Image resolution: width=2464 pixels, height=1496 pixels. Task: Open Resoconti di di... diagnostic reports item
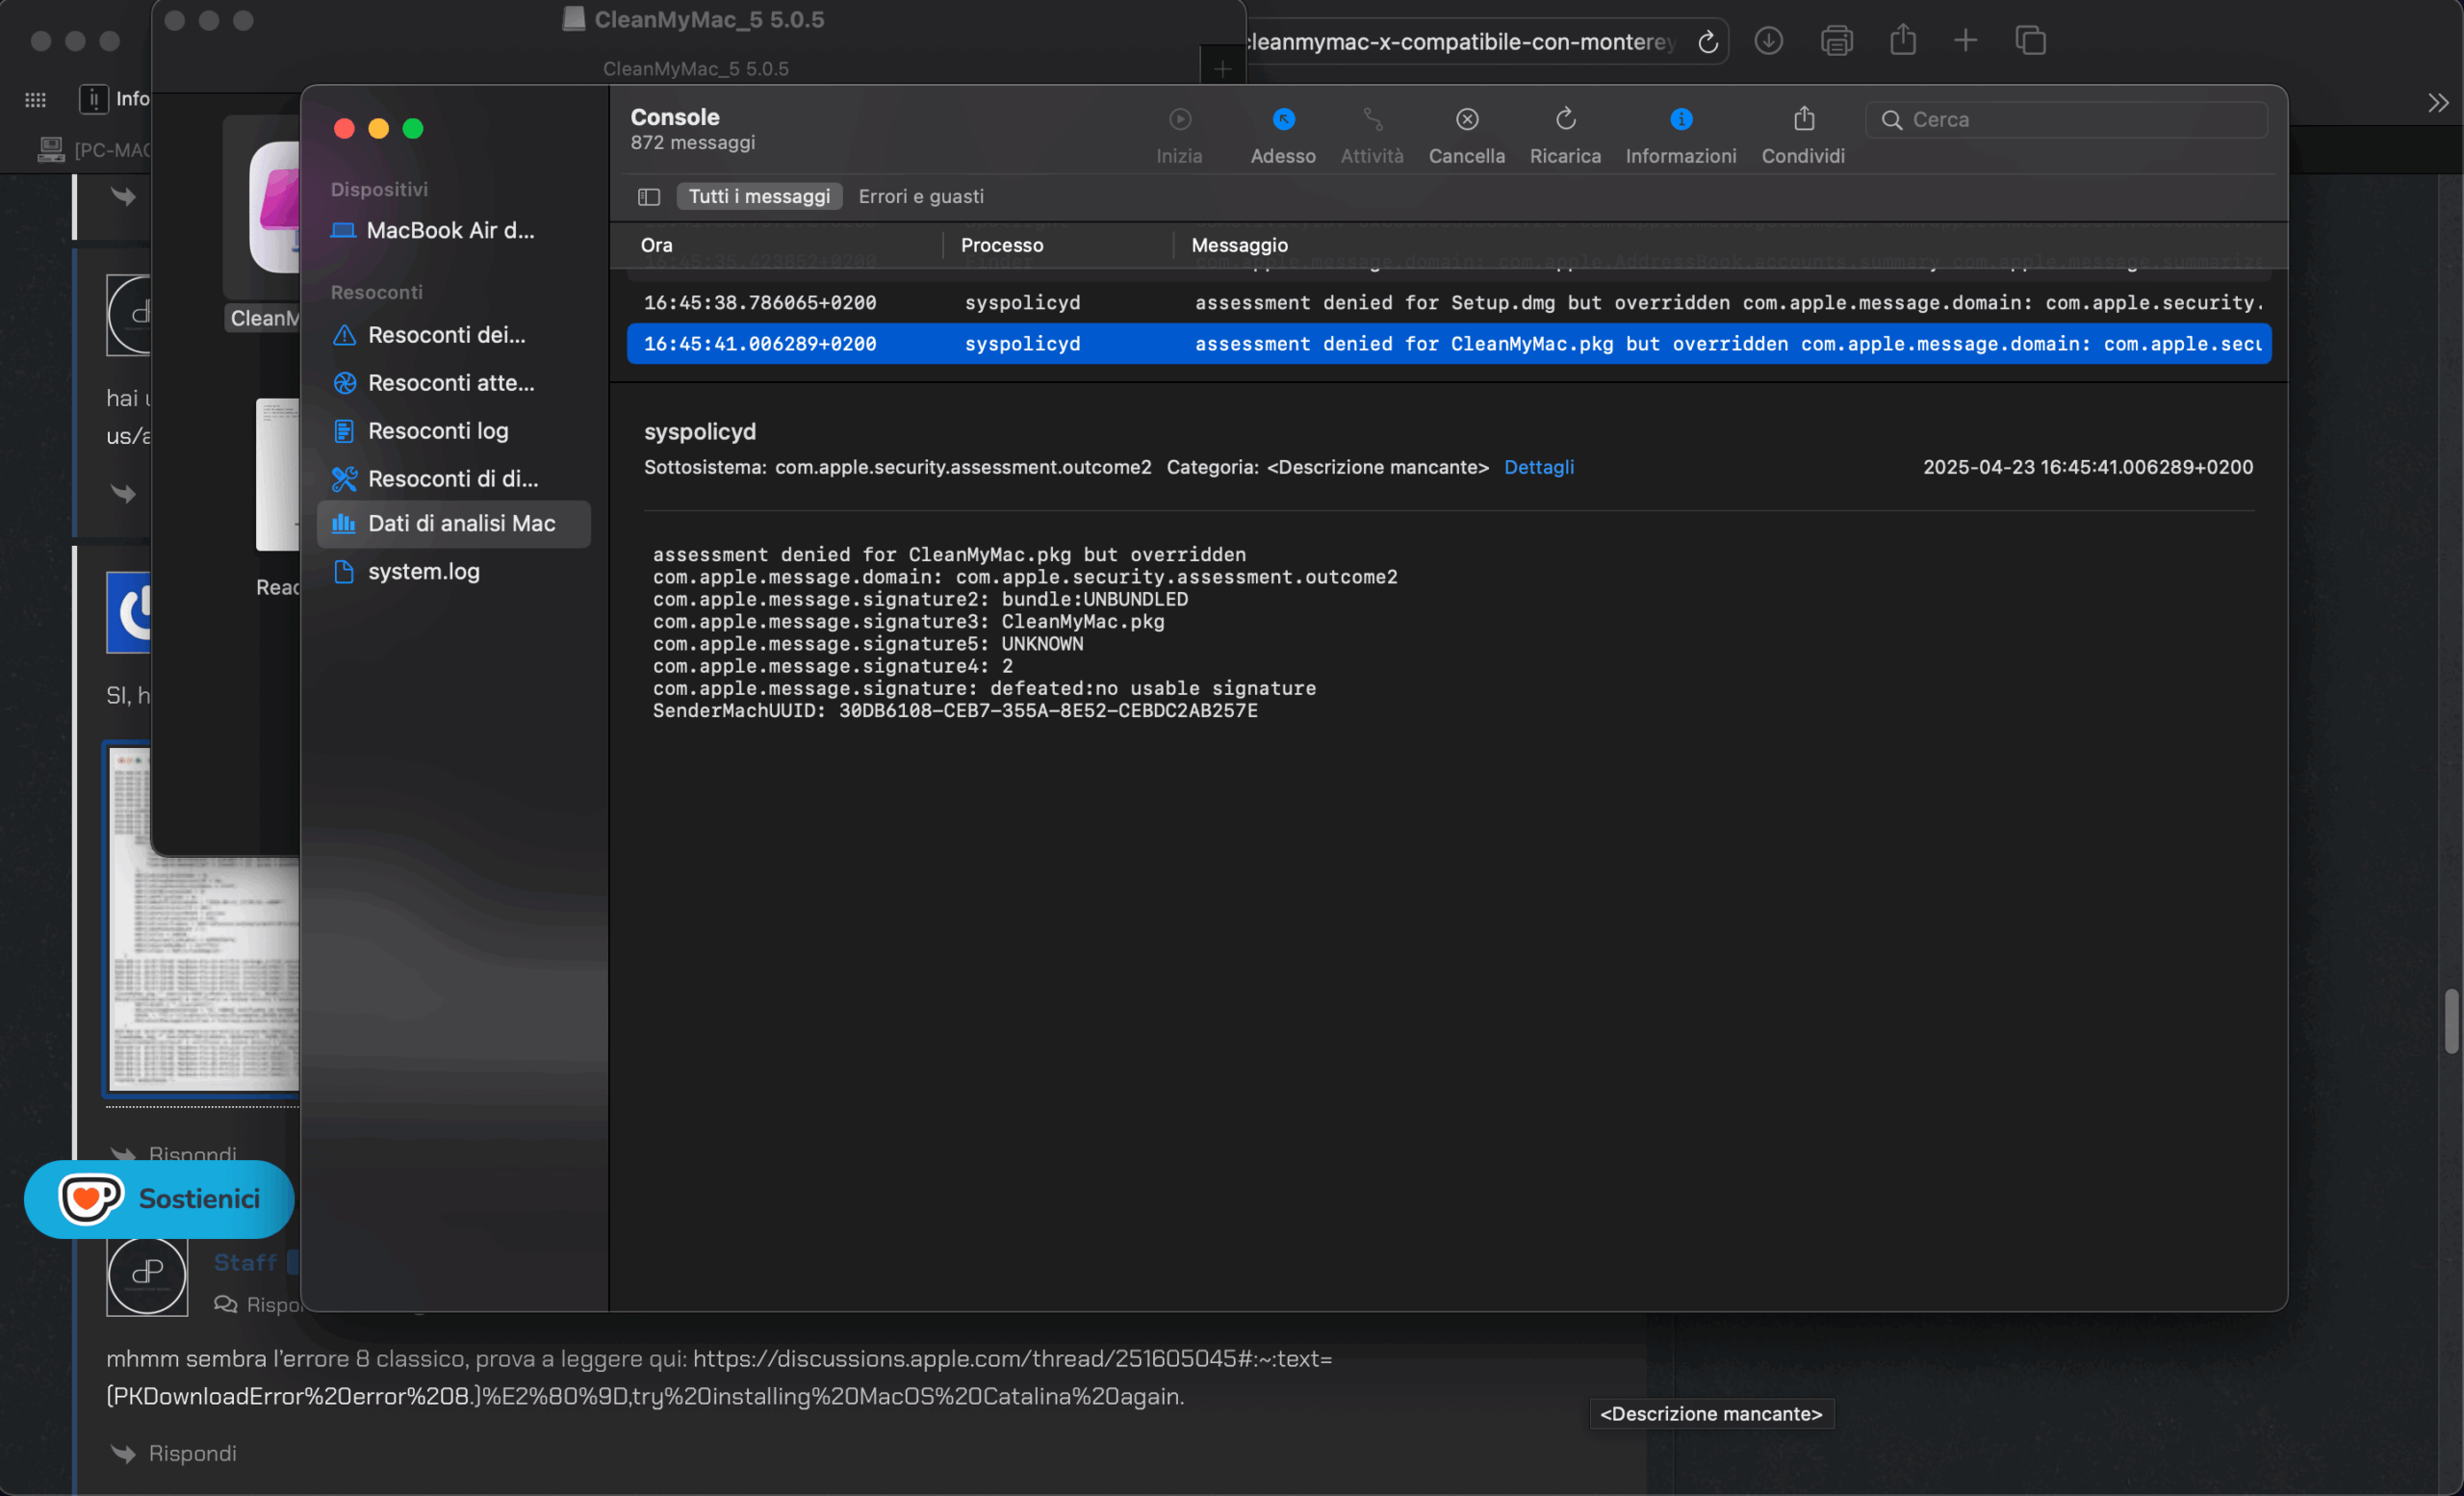(x=453, y=479)
